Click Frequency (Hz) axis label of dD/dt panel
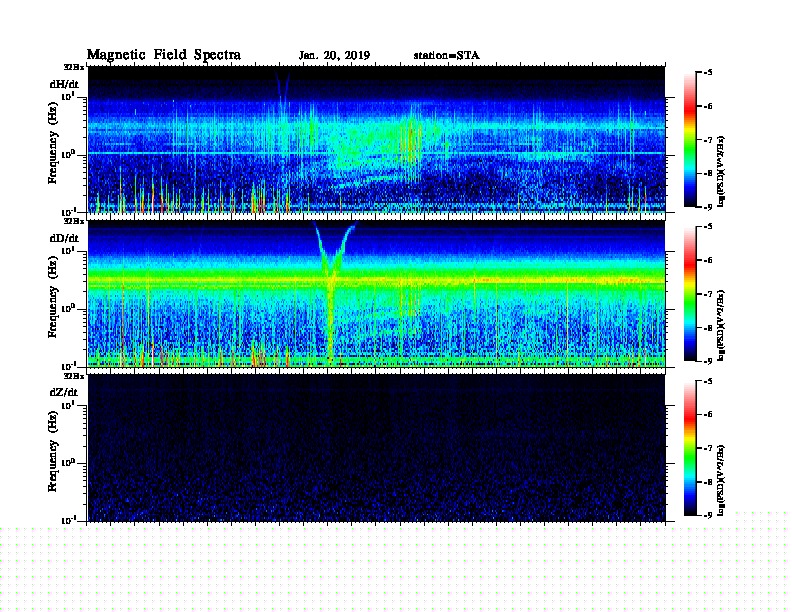Image resolution: width=792 pixels, height=612 pixels. pyautogui.click(x=53, y=298)
